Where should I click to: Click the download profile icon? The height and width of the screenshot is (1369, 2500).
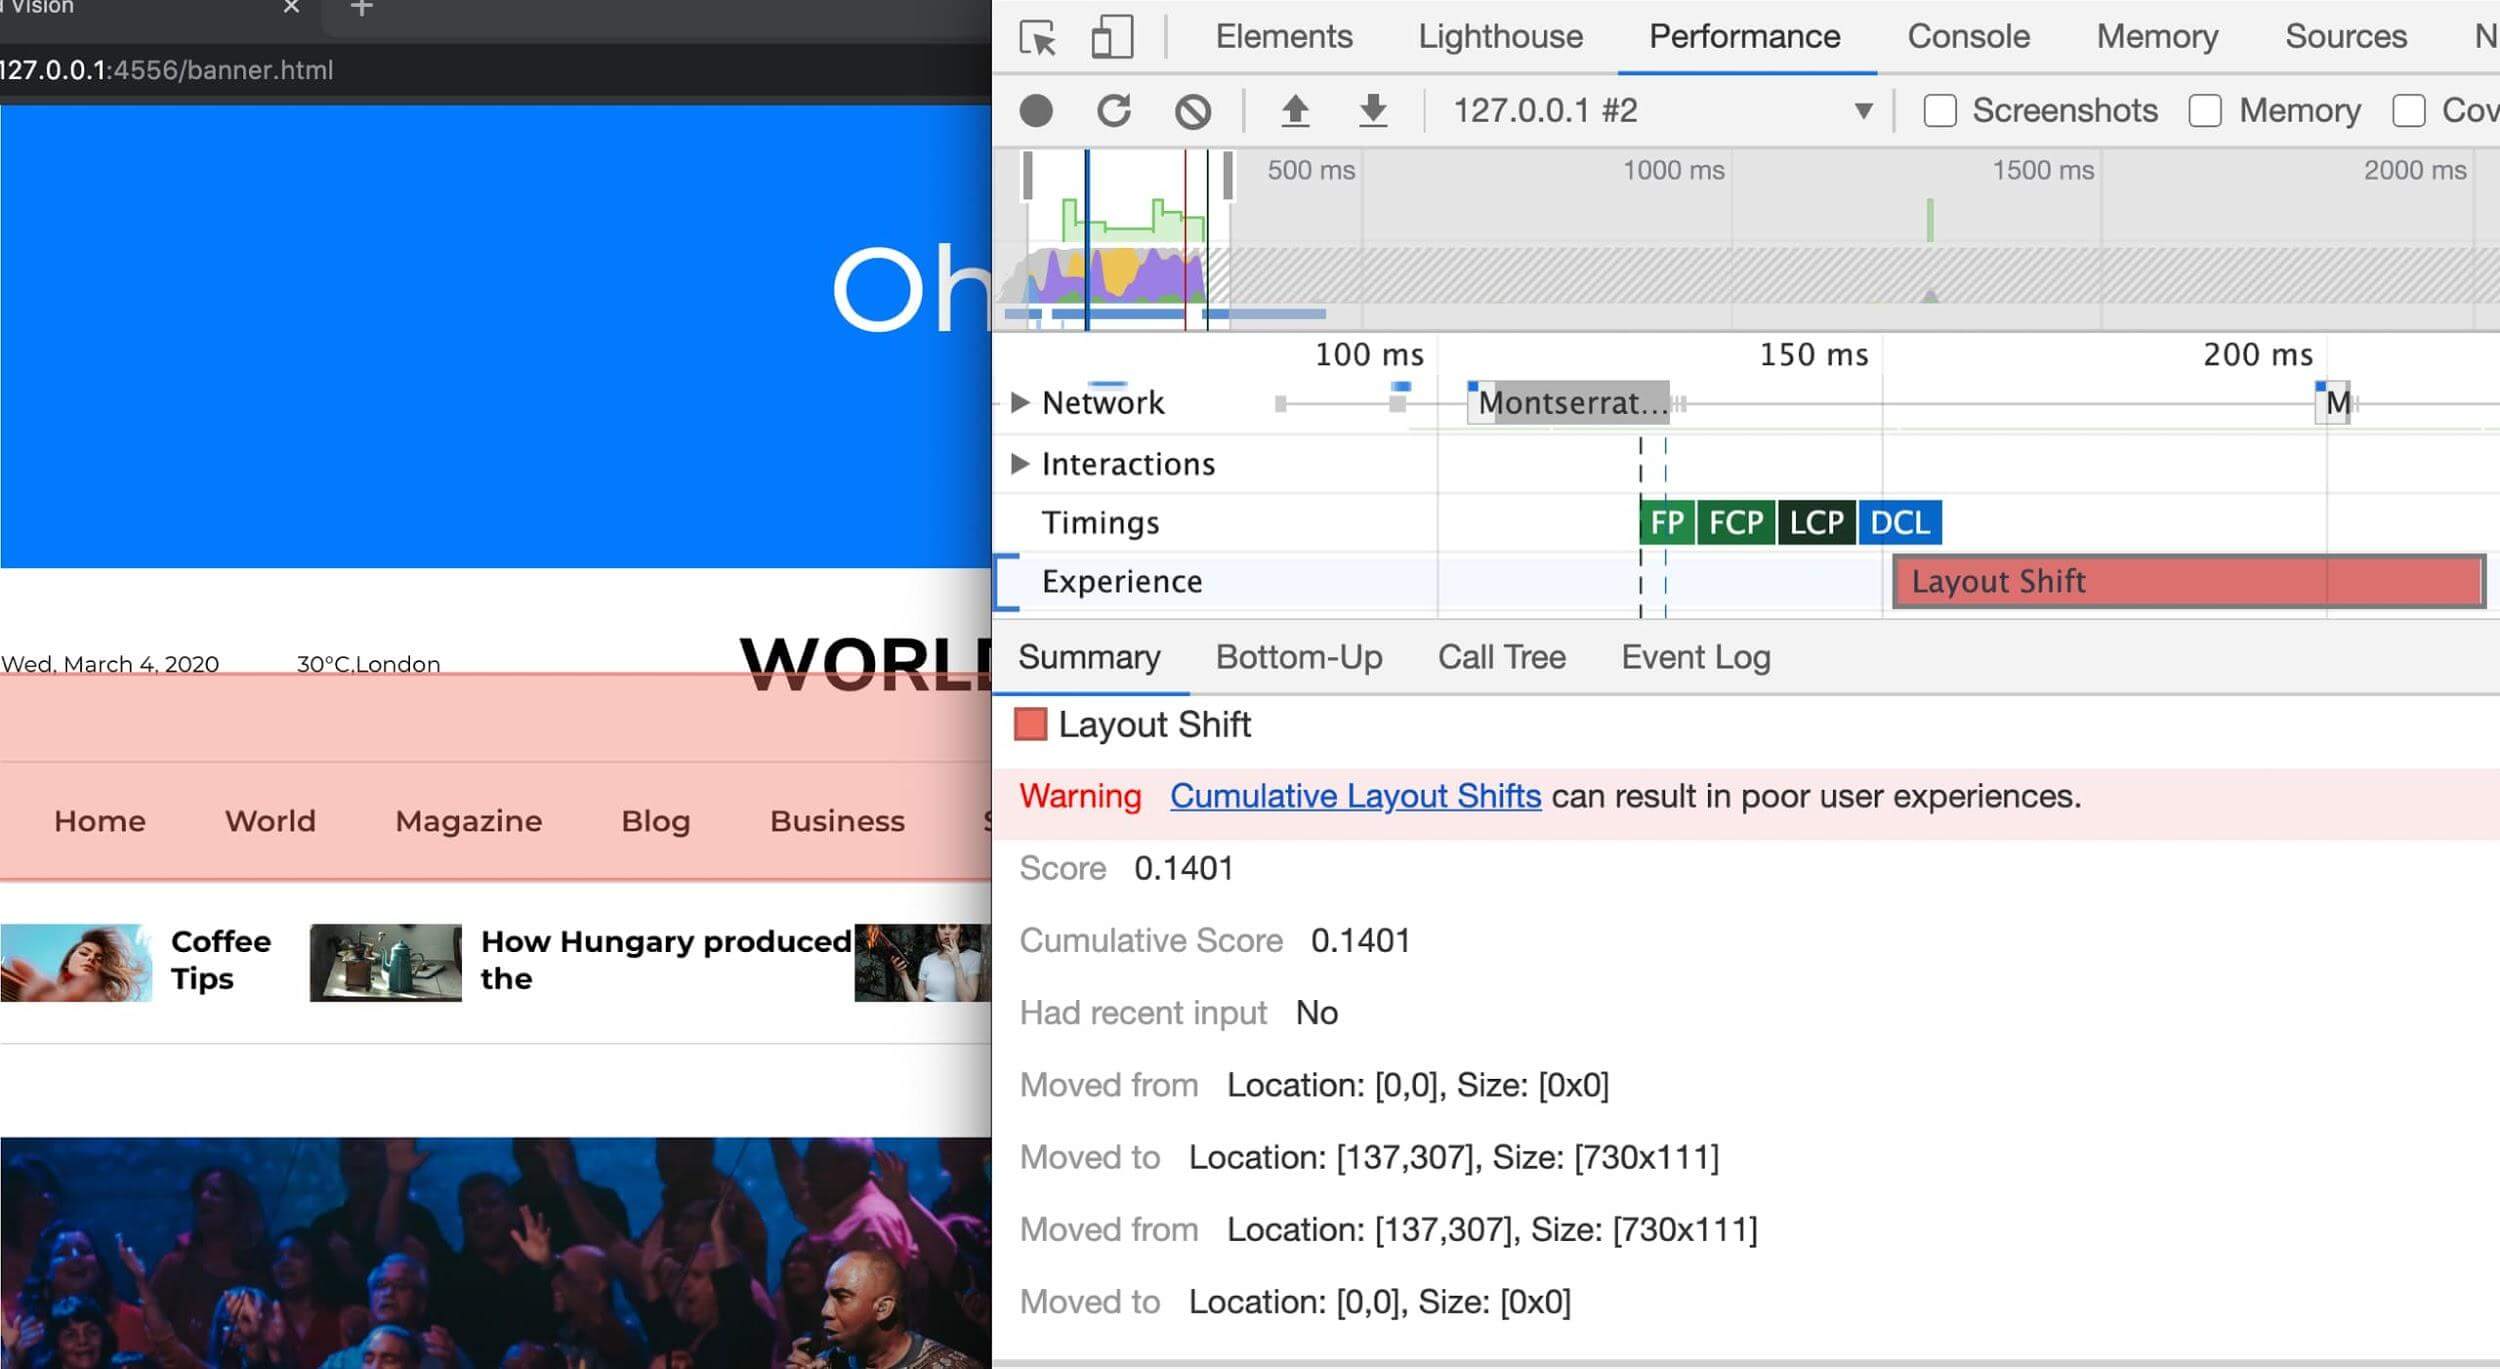1374,110
